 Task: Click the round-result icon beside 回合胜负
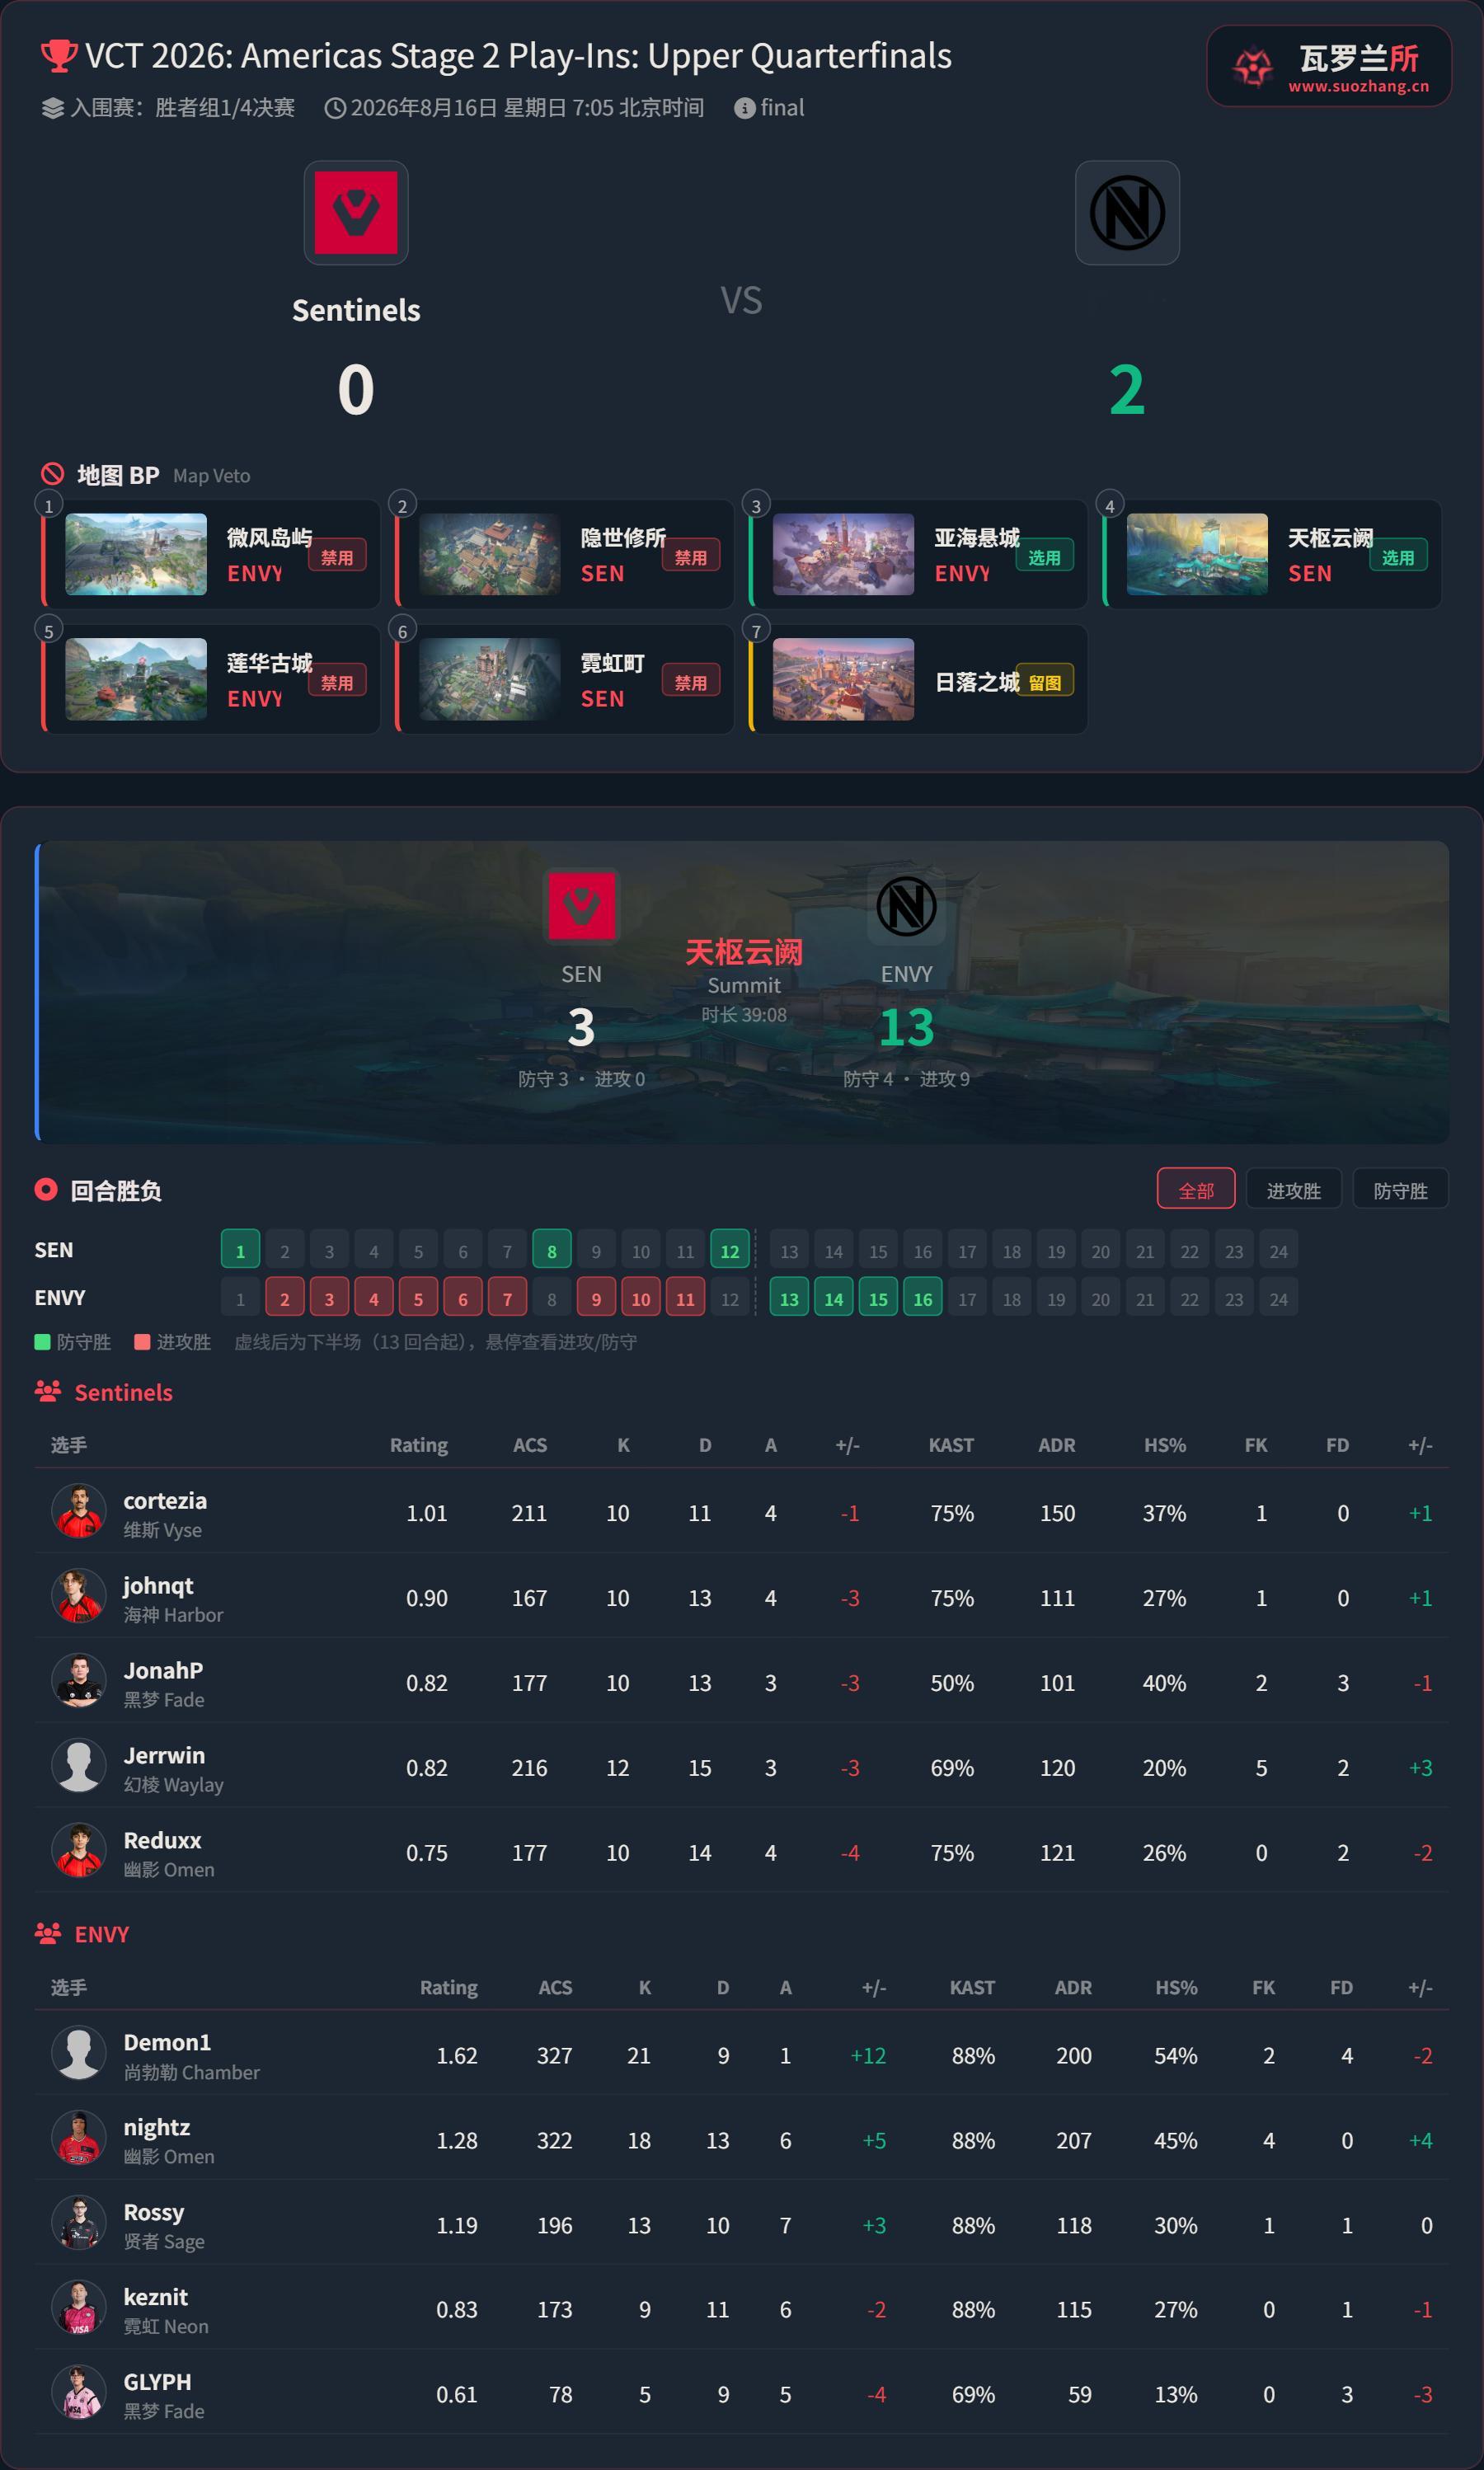point(46,1190)
